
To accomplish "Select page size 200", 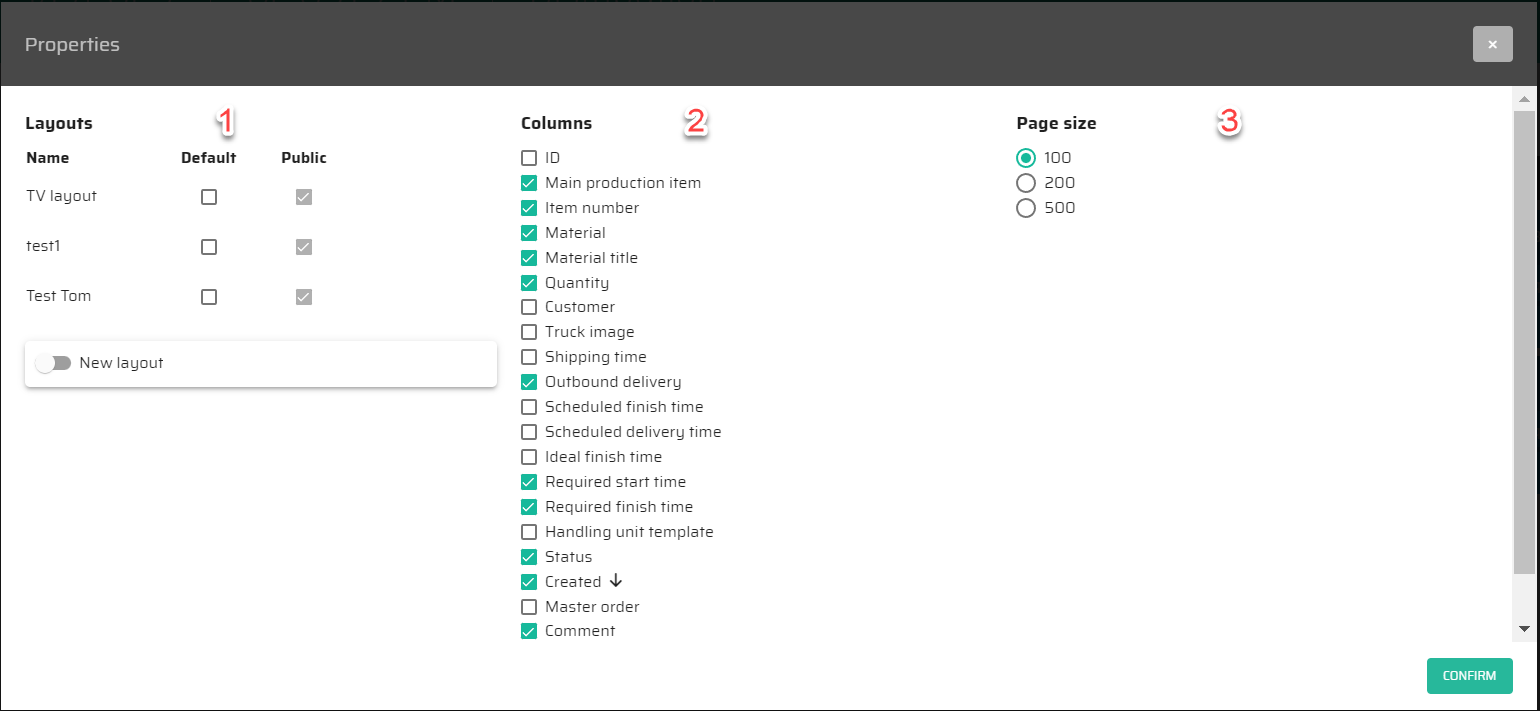I will (1025, 183).
